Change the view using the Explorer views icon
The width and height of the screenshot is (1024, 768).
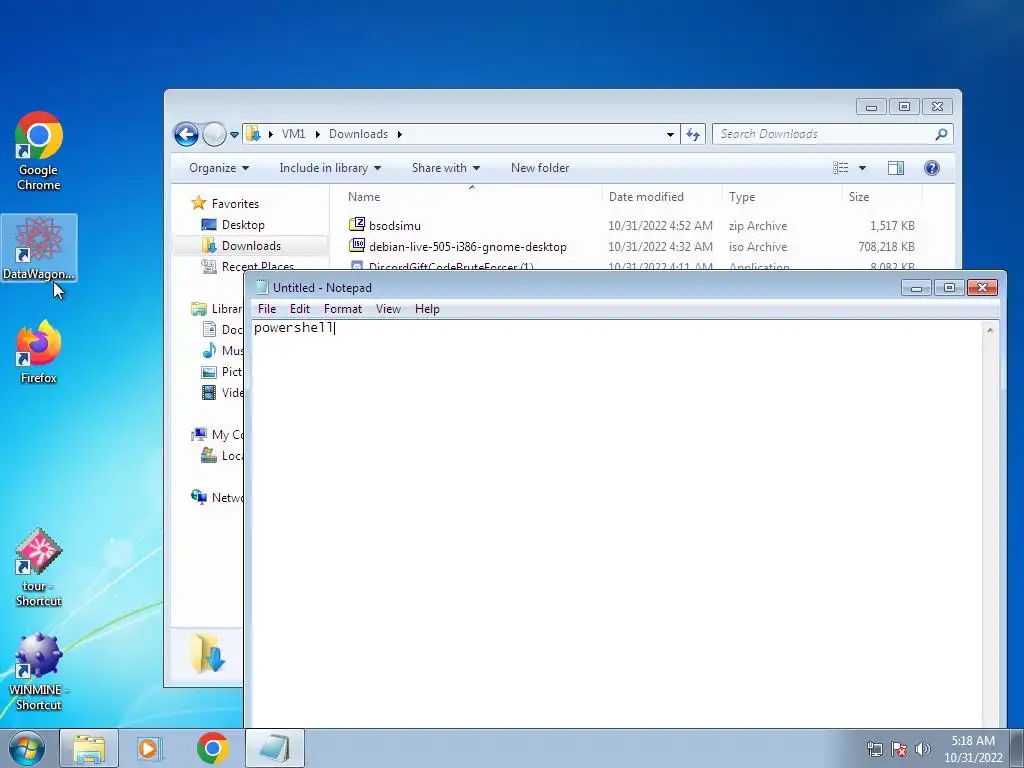(840, 168)
